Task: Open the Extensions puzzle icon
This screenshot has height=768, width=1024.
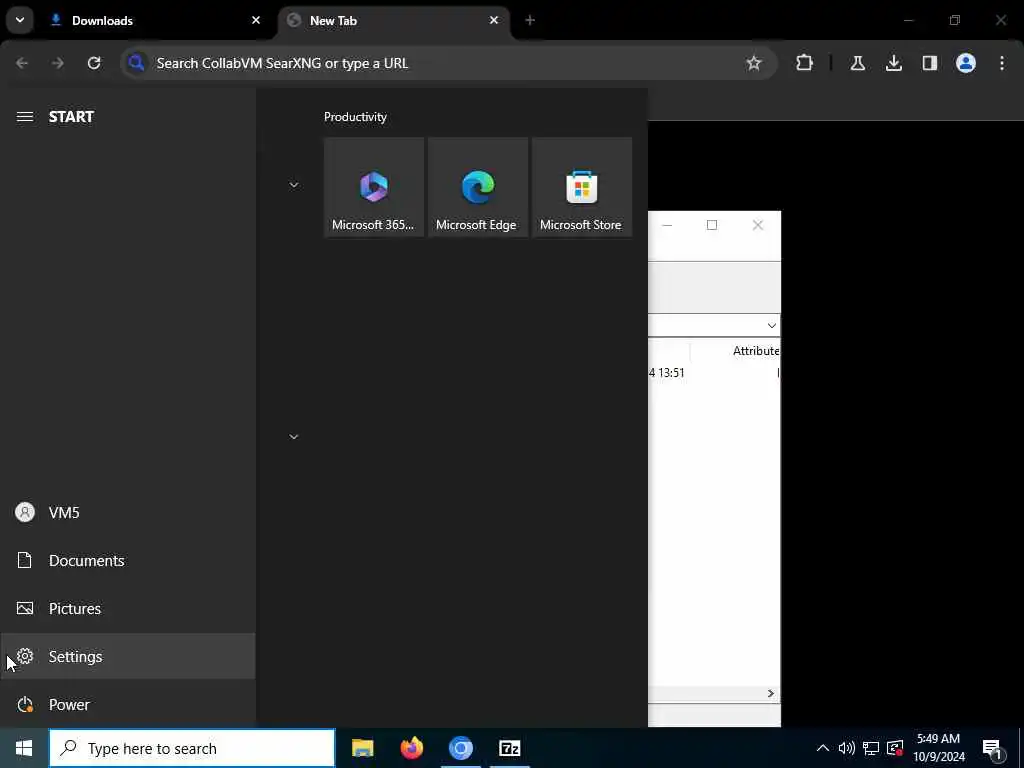Action: tap(805, 63)
